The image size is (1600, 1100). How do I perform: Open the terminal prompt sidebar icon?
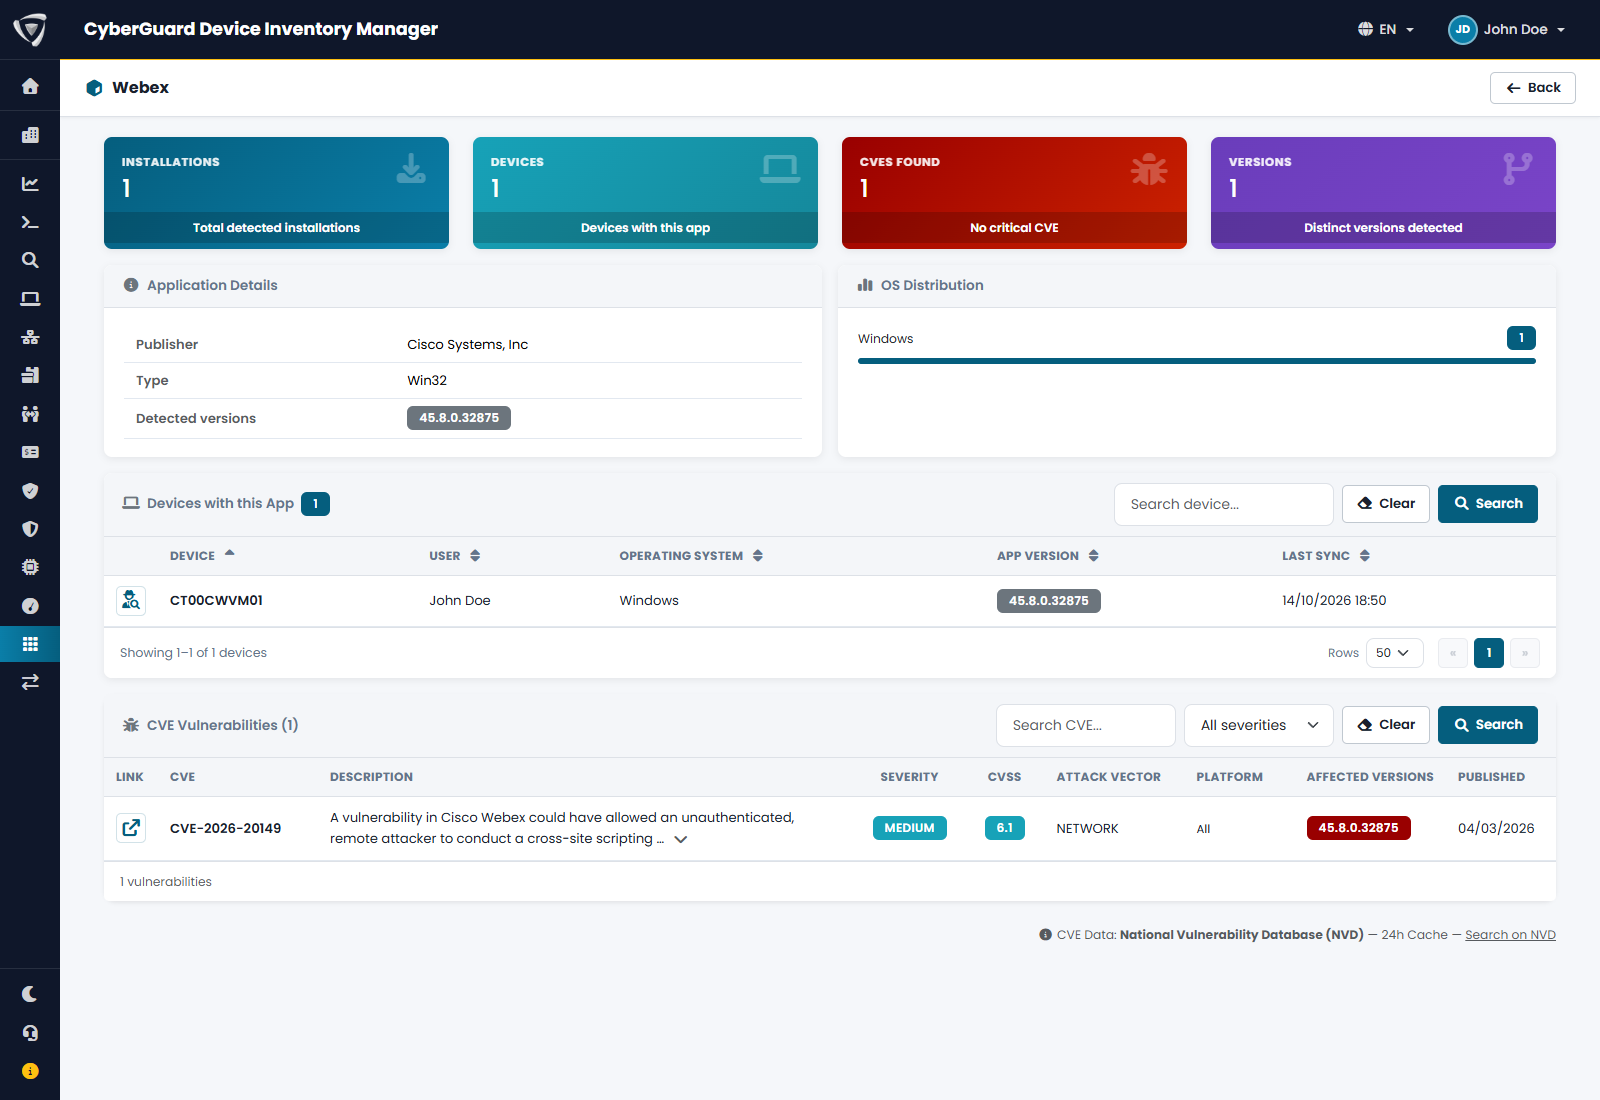(30, 222)
